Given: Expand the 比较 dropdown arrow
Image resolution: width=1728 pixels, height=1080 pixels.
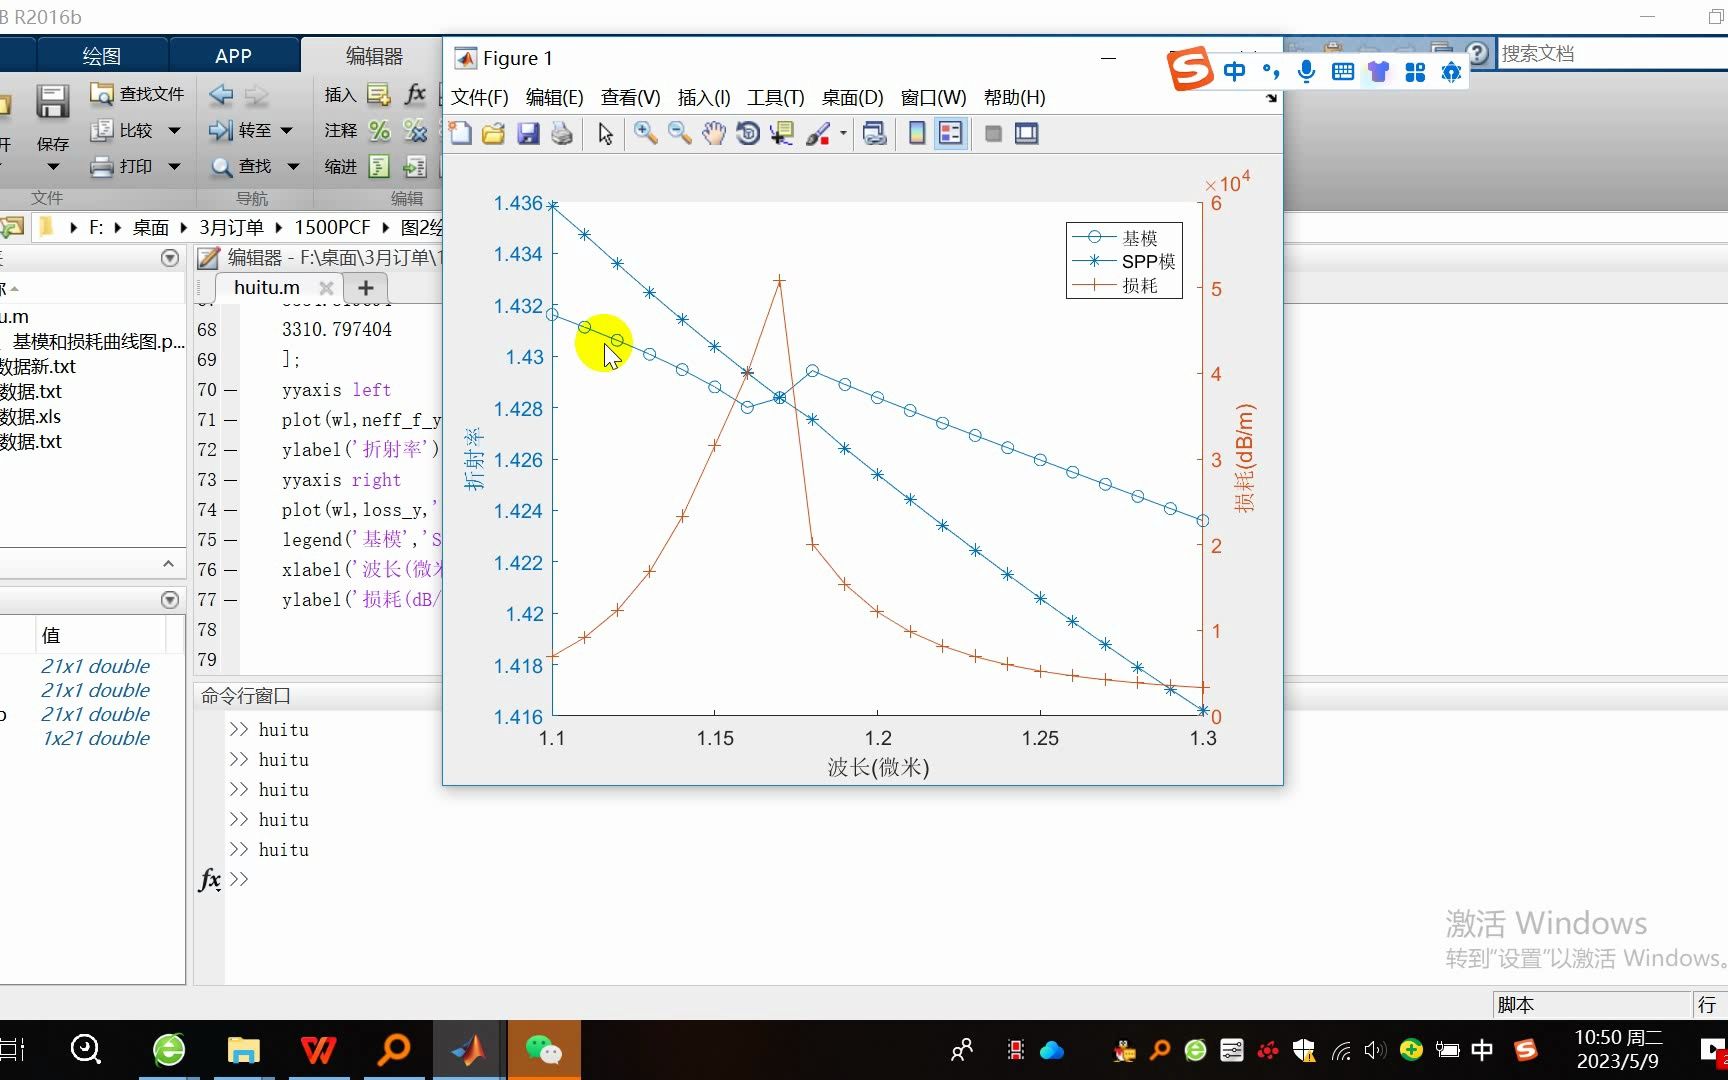Looking at the screenshot, I should (174, 130).
